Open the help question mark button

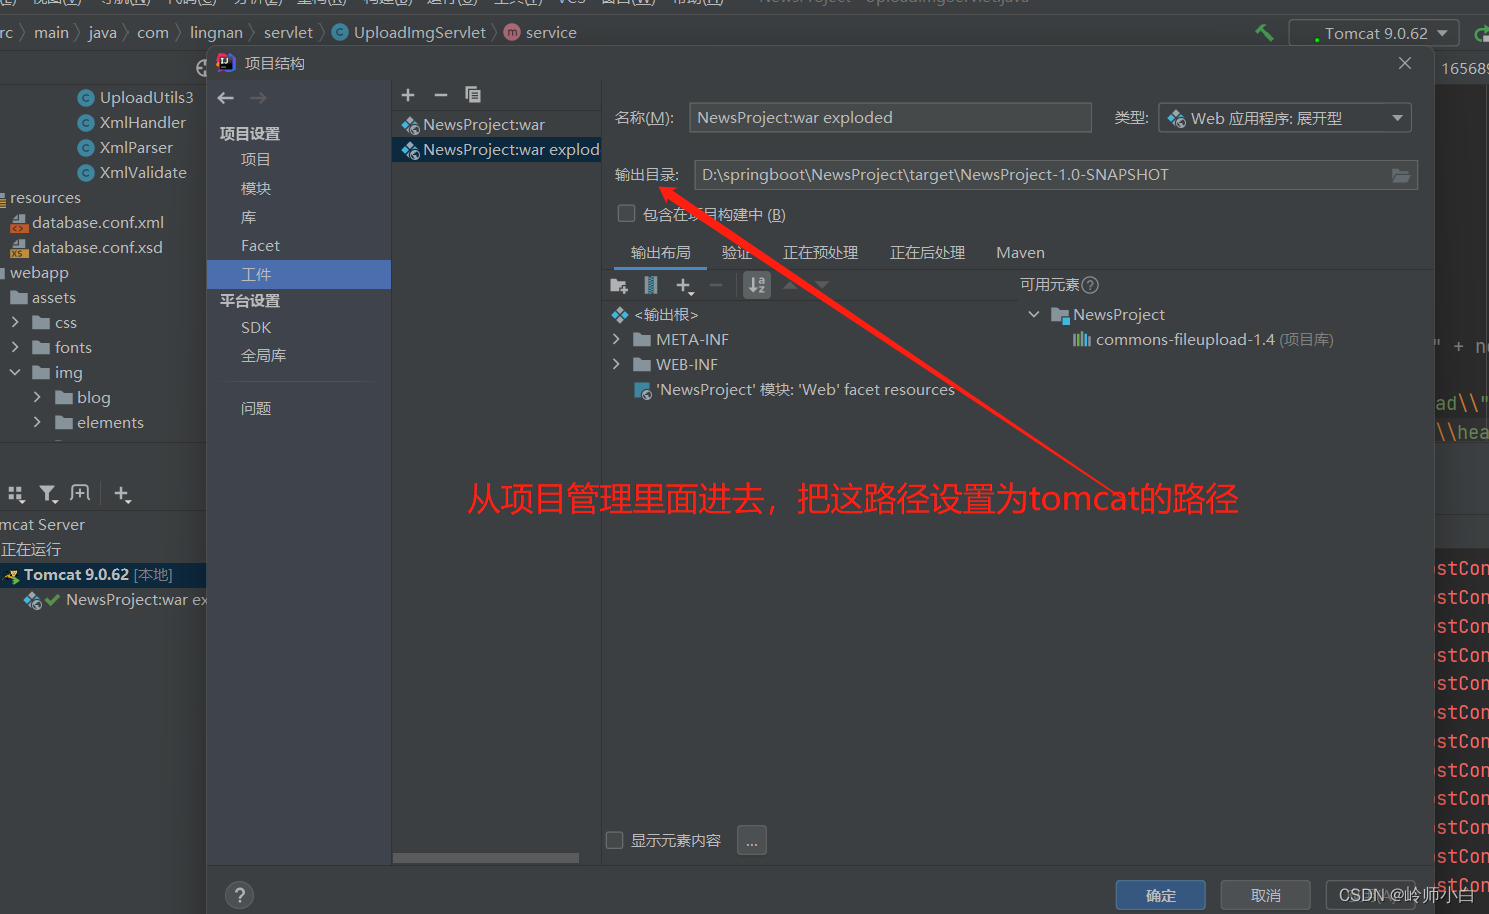(x=240, y=895)
